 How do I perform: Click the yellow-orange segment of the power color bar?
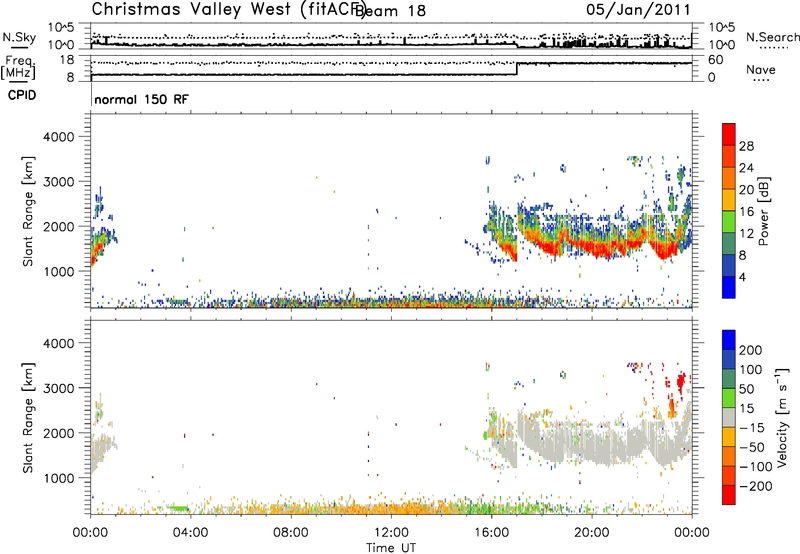click(729, 200)
